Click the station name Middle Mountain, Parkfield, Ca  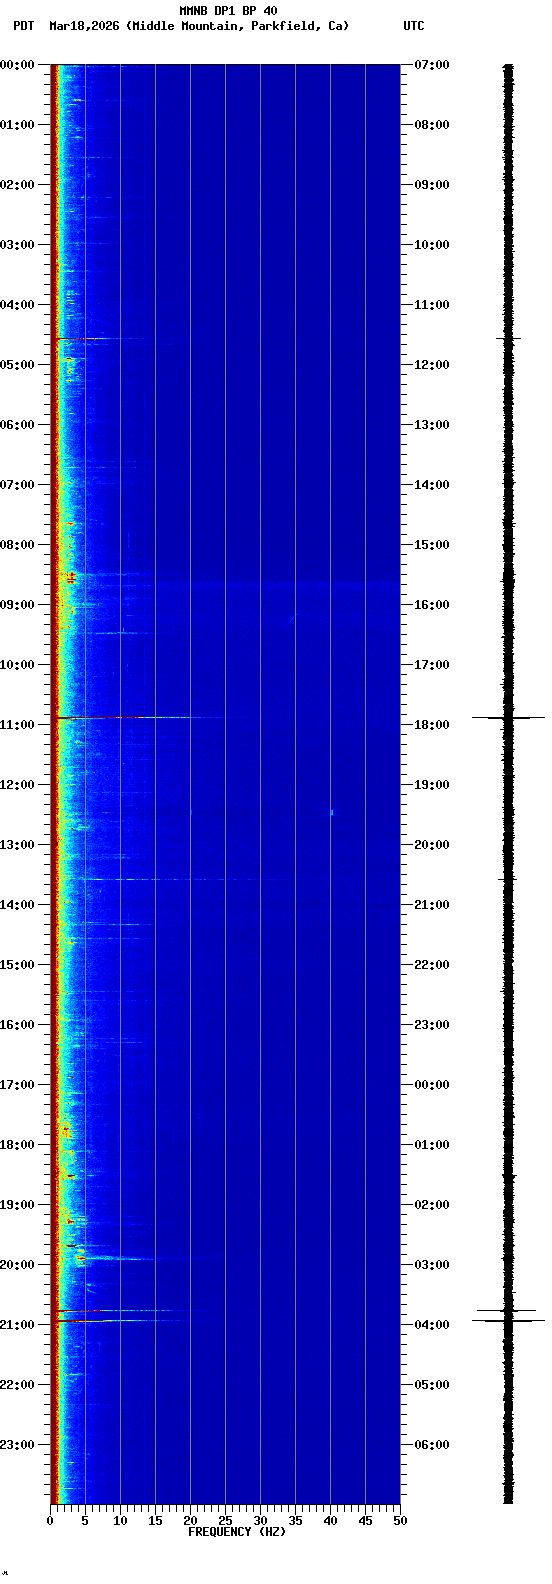coord(238,26)
